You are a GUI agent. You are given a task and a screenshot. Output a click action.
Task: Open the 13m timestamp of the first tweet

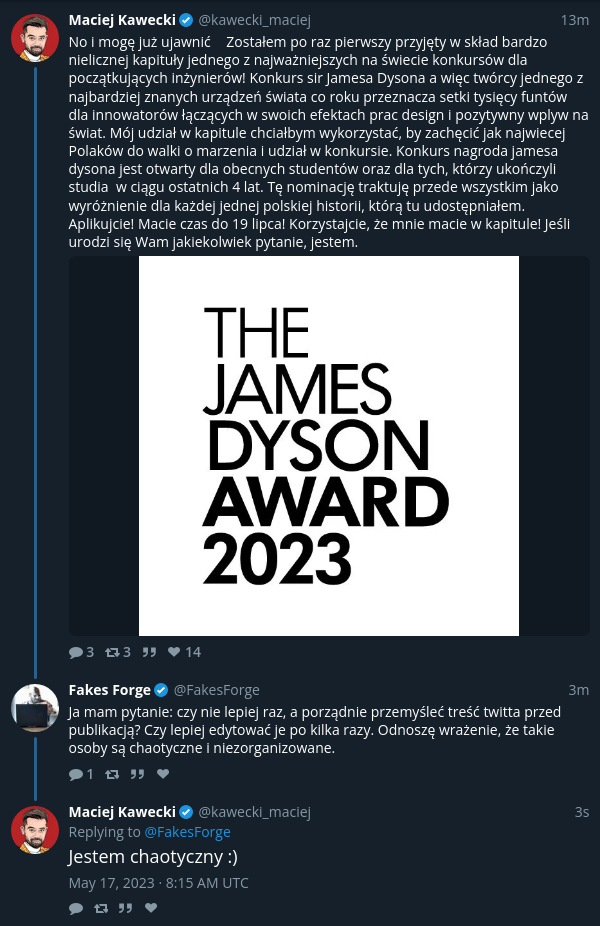point(575,20)
